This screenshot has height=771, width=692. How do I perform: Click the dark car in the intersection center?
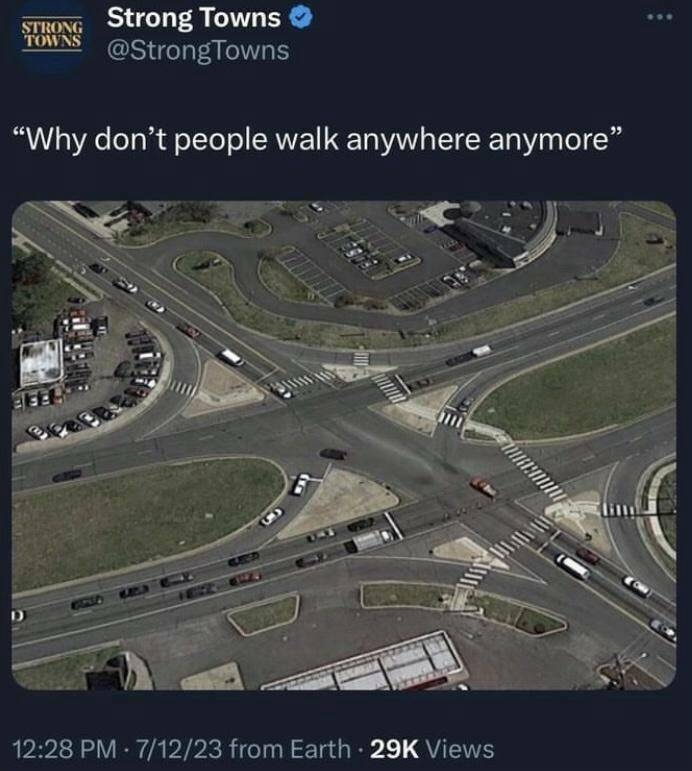[333, 453]
